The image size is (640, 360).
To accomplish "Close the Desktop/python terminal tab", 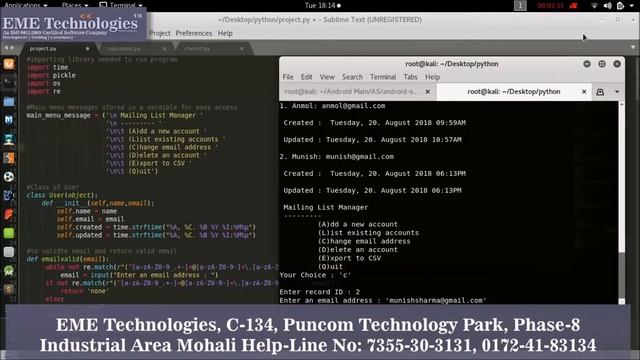I will [584, 92].
